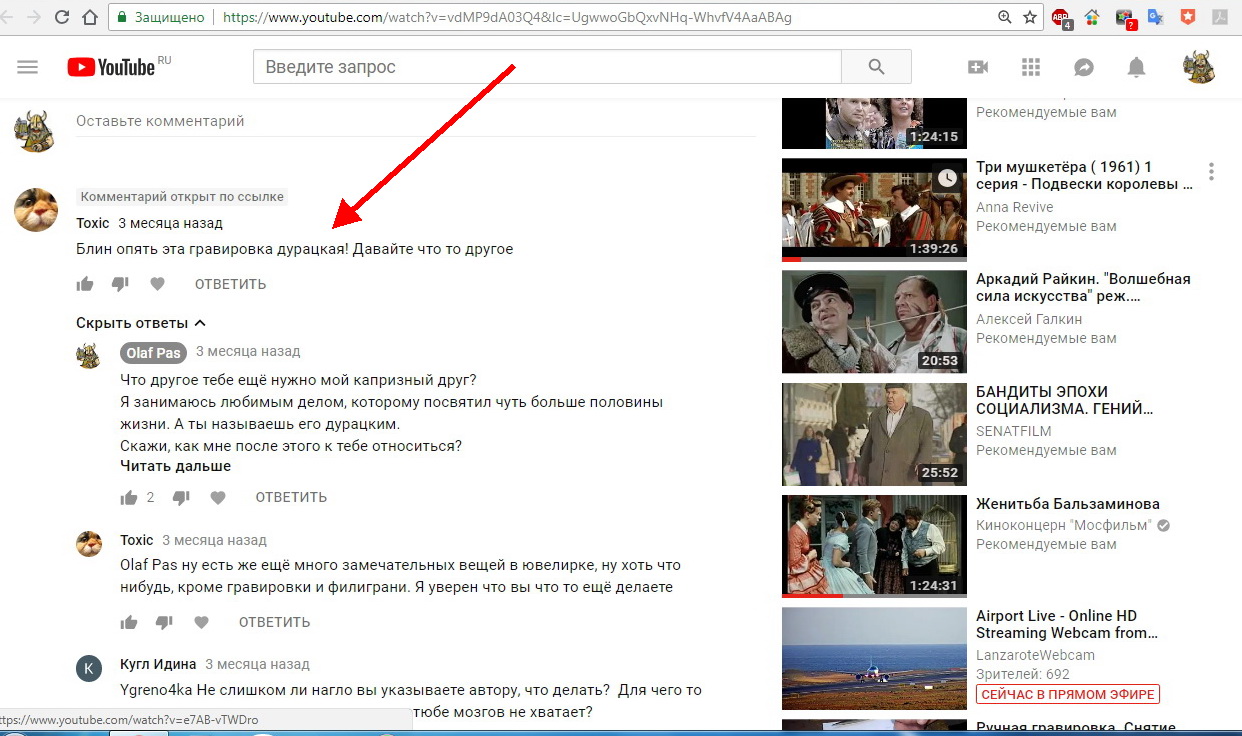Focus the Введите запрос search box
The width and height of the screenshot is (1242, 736).
coord(547,67)
